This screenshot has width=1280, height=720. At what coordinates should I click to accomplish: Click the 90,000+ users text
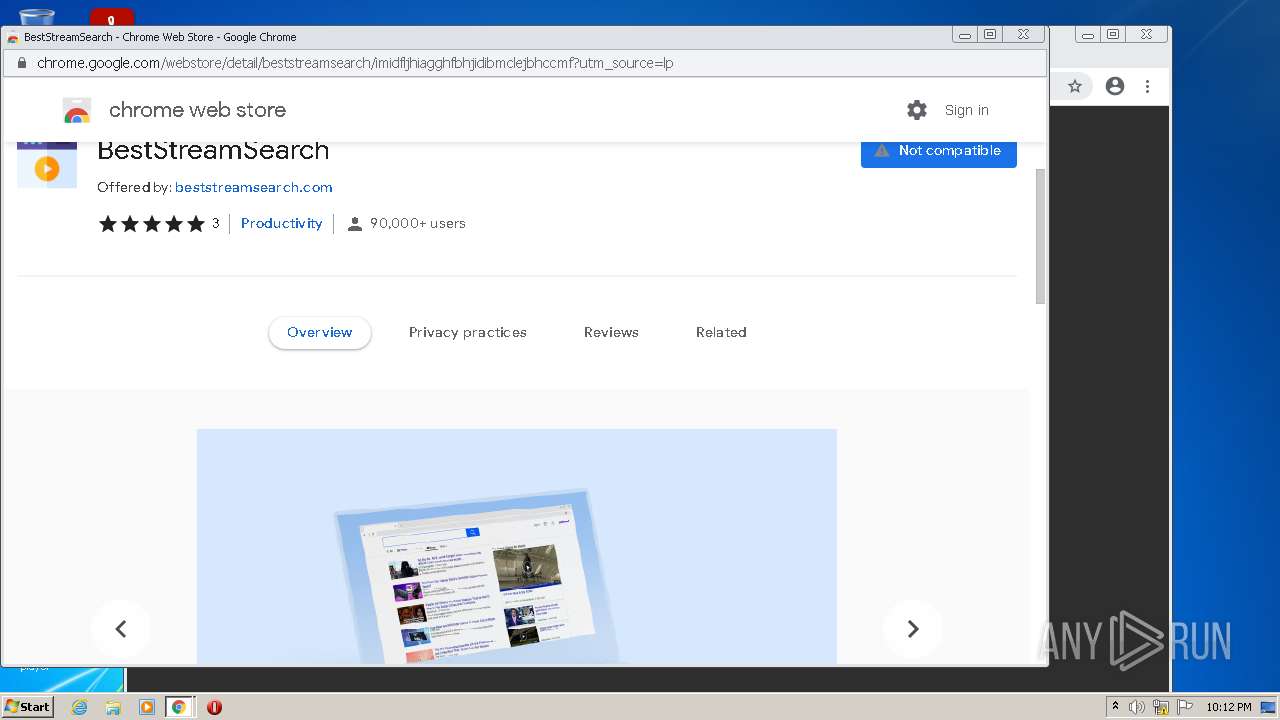(418, 224)
